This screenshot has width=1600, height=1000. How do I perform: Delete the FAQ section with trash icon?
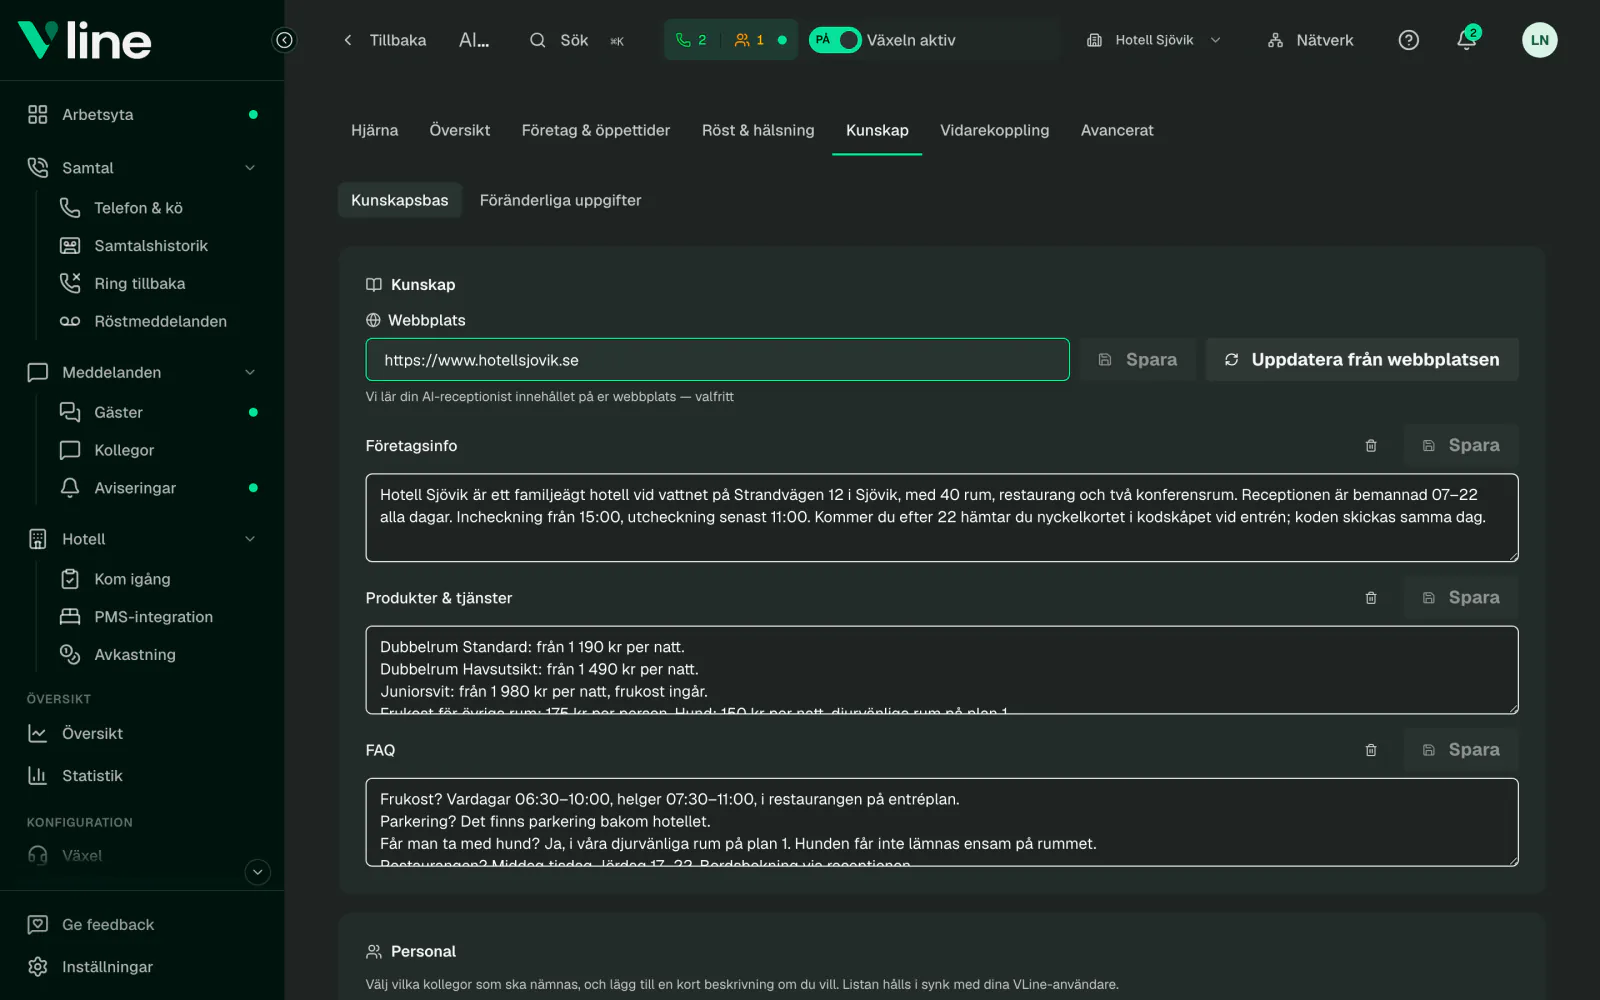(1371, 750)
